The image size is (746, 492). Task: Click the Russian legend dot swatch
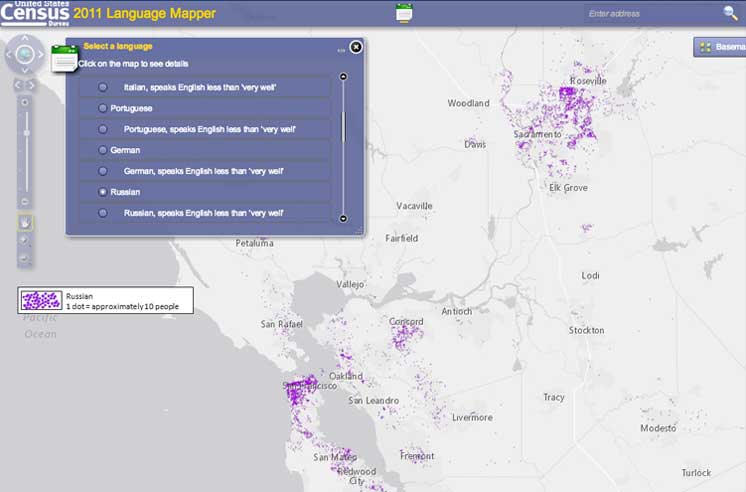[x=41, y=300]
